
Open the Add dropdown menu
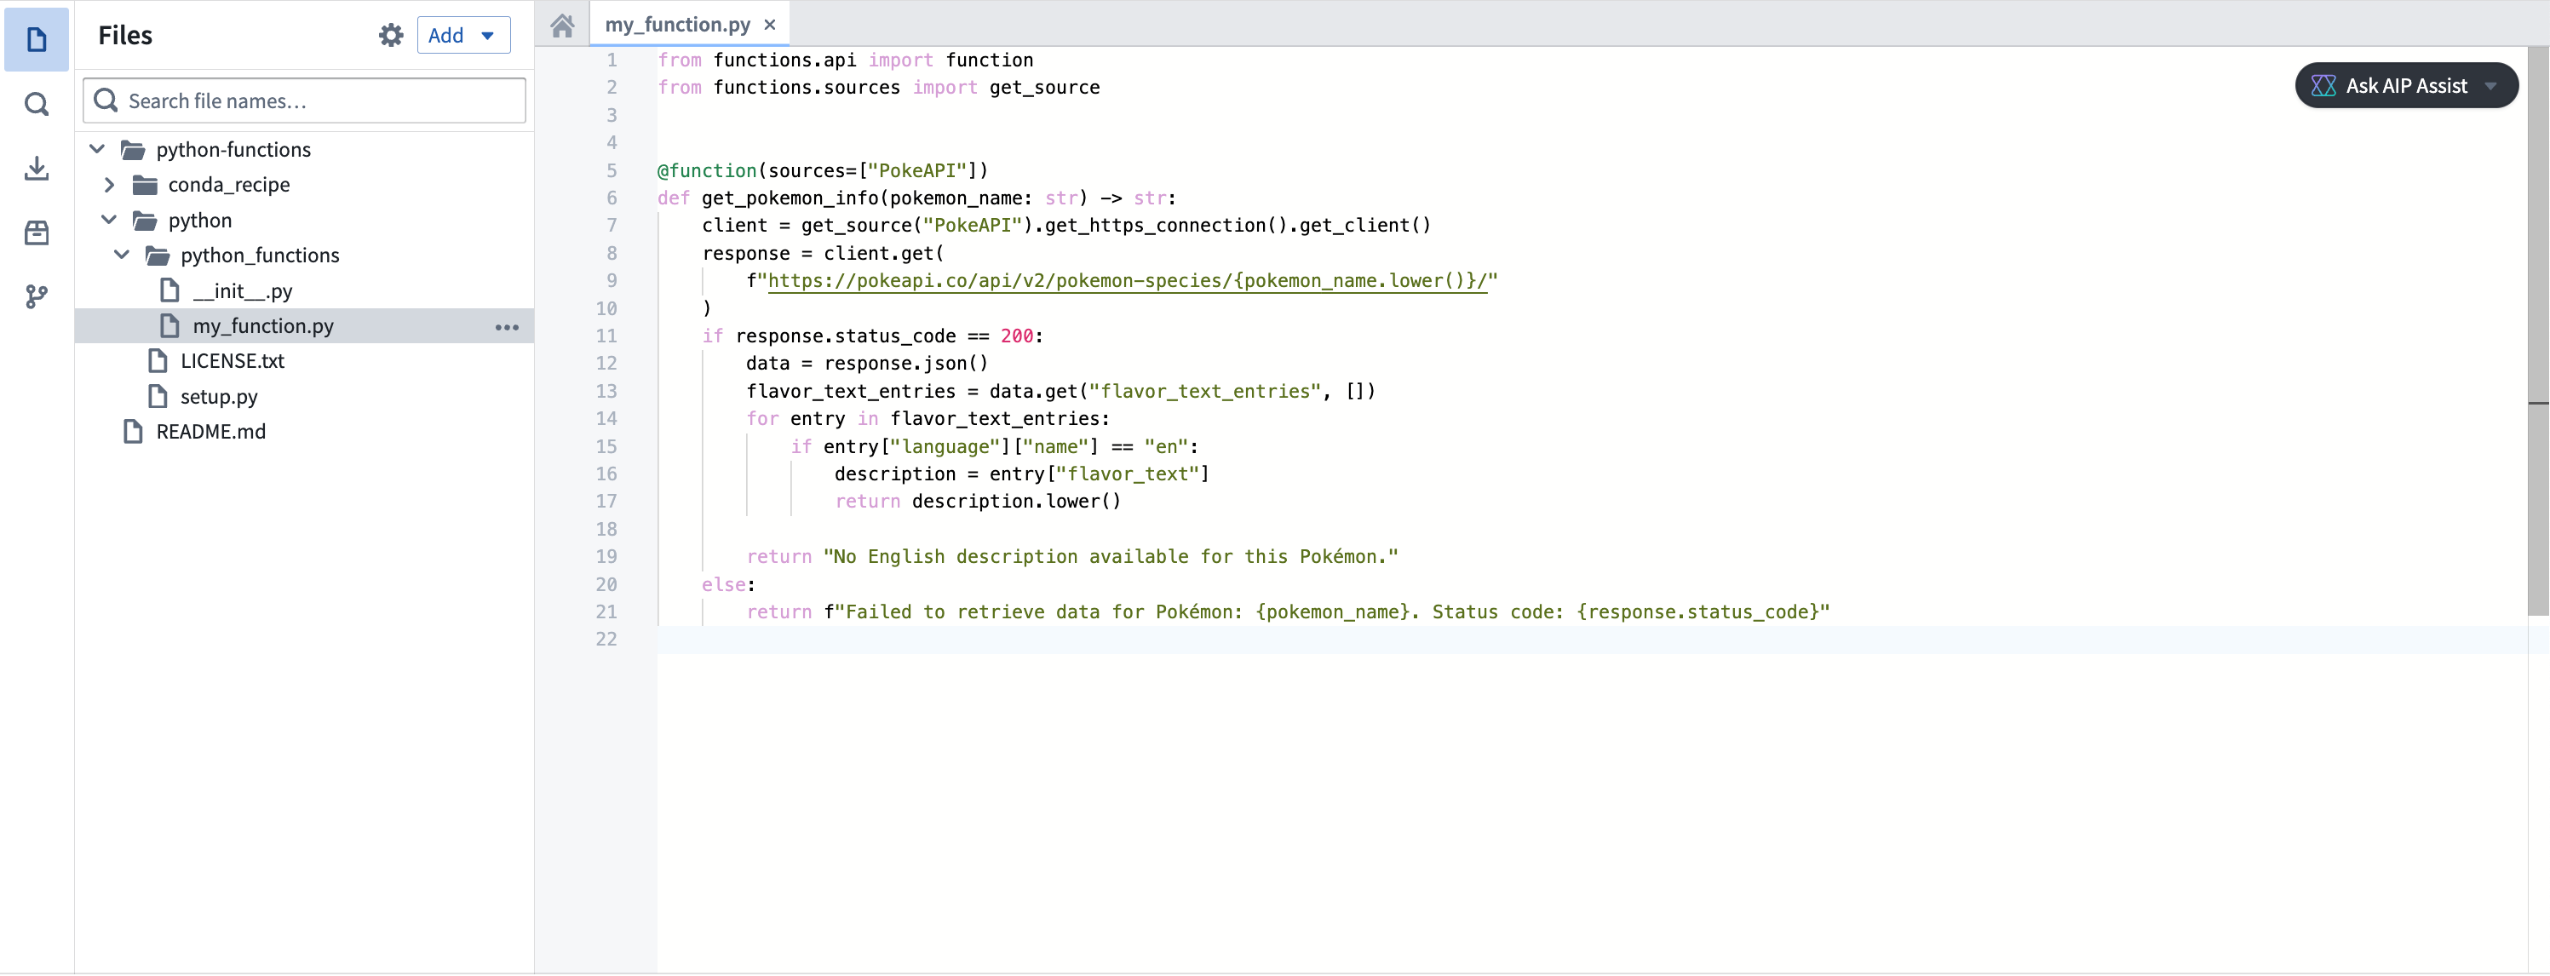pyautogui.click(x=463, y=34)
